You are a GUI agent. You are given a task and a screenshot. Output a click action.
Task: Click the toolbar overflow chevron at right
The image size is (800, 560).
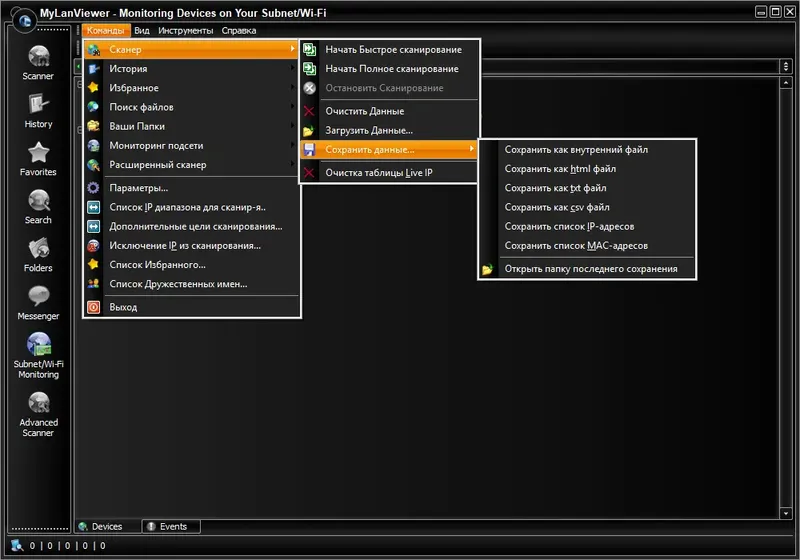point(786,66)
